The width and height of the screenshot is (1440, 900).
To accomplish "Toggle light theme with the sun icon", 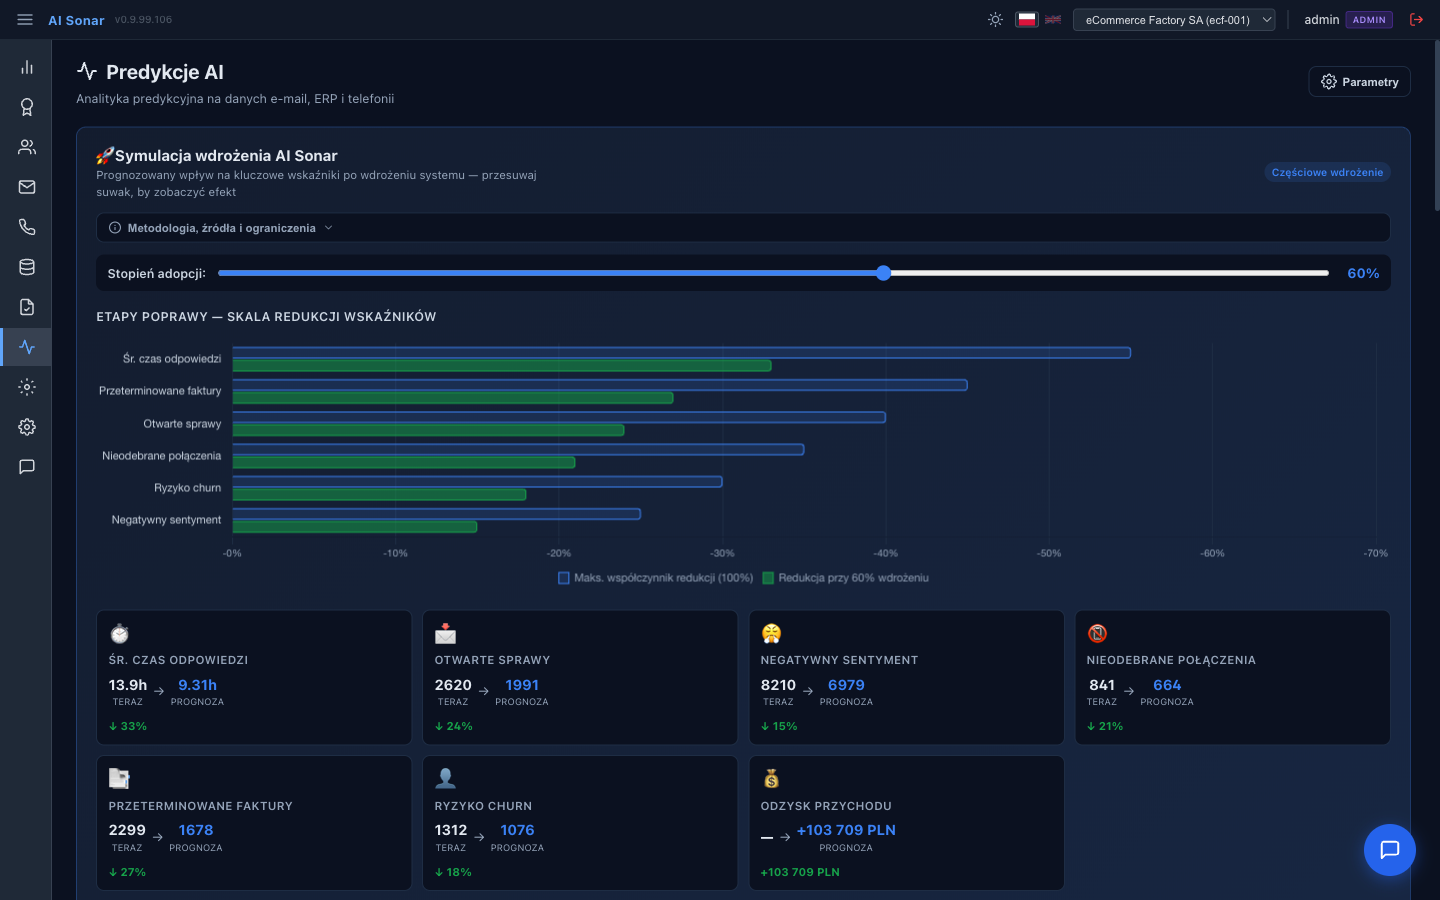I will coord(995,20).
